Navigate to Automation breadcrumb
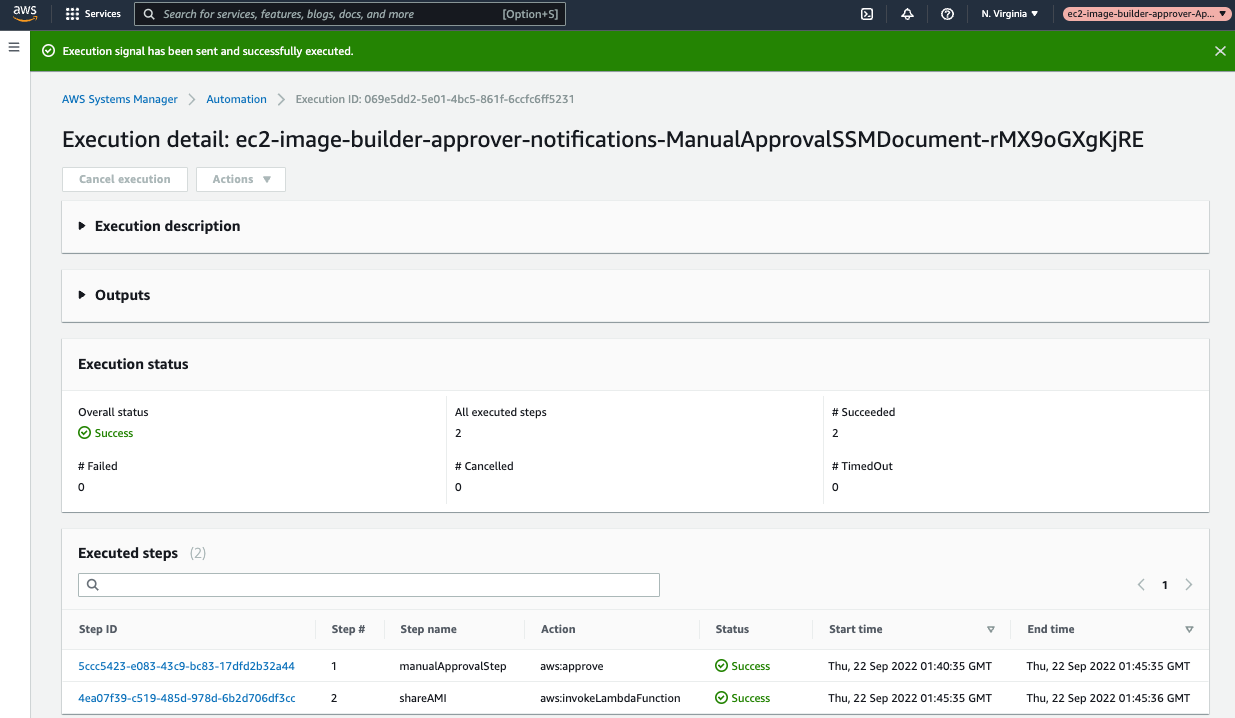Viewport: 1235px width, 718px height. pos(236,99)
